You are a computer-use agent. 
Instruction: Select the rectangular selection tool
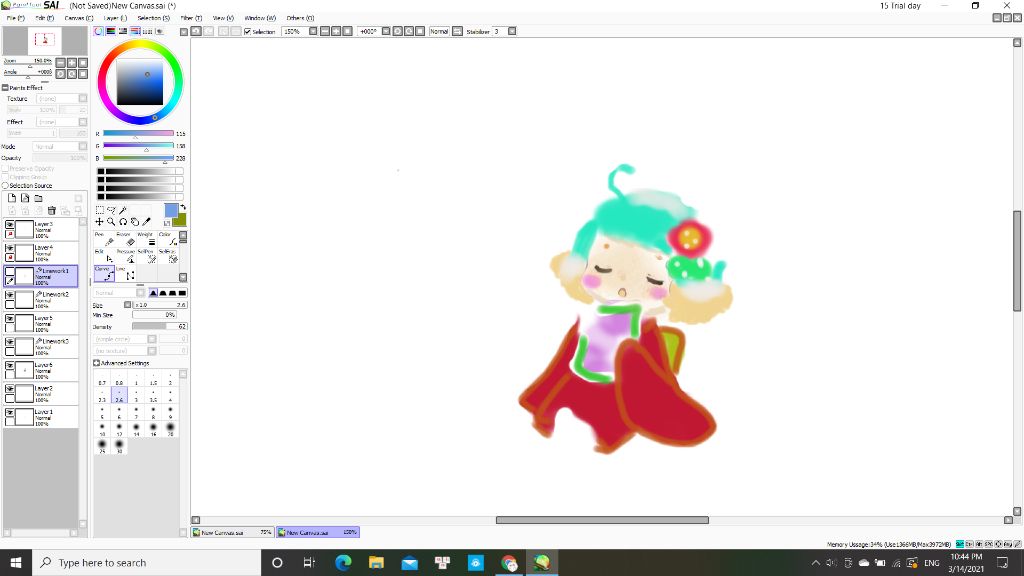[100, 210]
